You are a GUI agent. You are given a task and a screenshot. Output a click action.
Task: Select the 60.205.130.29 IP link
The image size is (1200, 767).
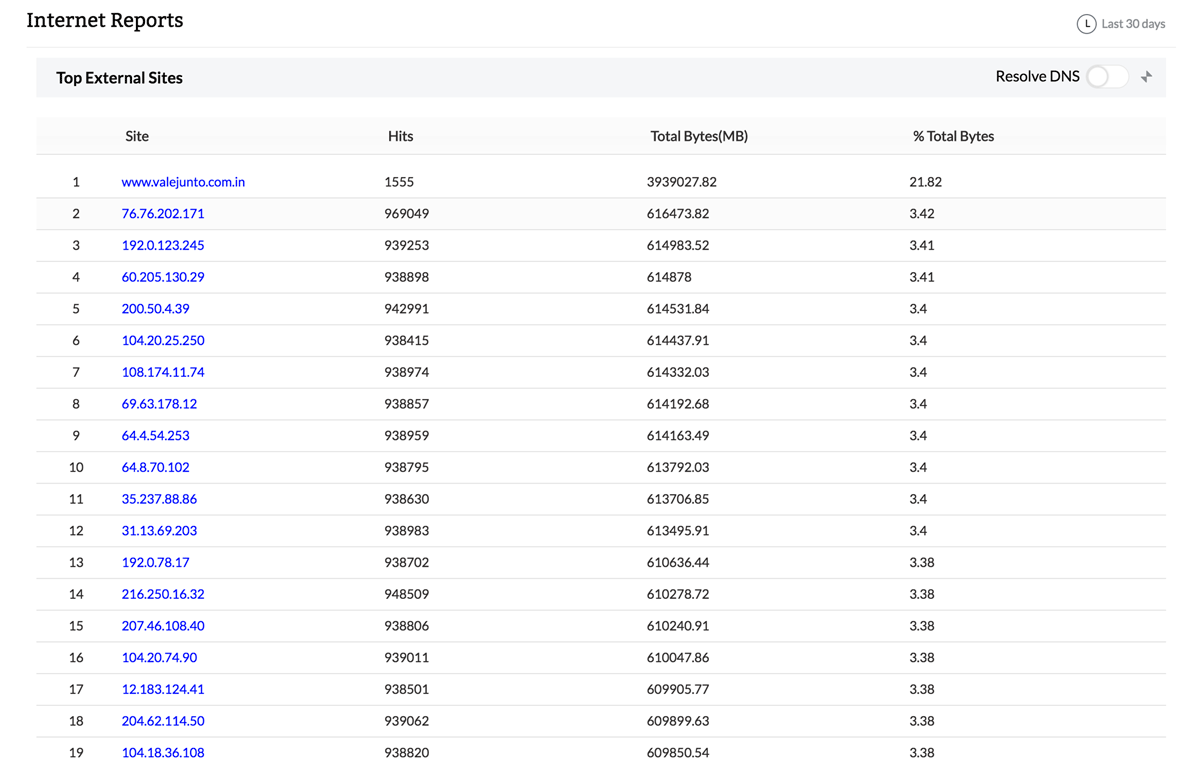[x=163, y=277]
